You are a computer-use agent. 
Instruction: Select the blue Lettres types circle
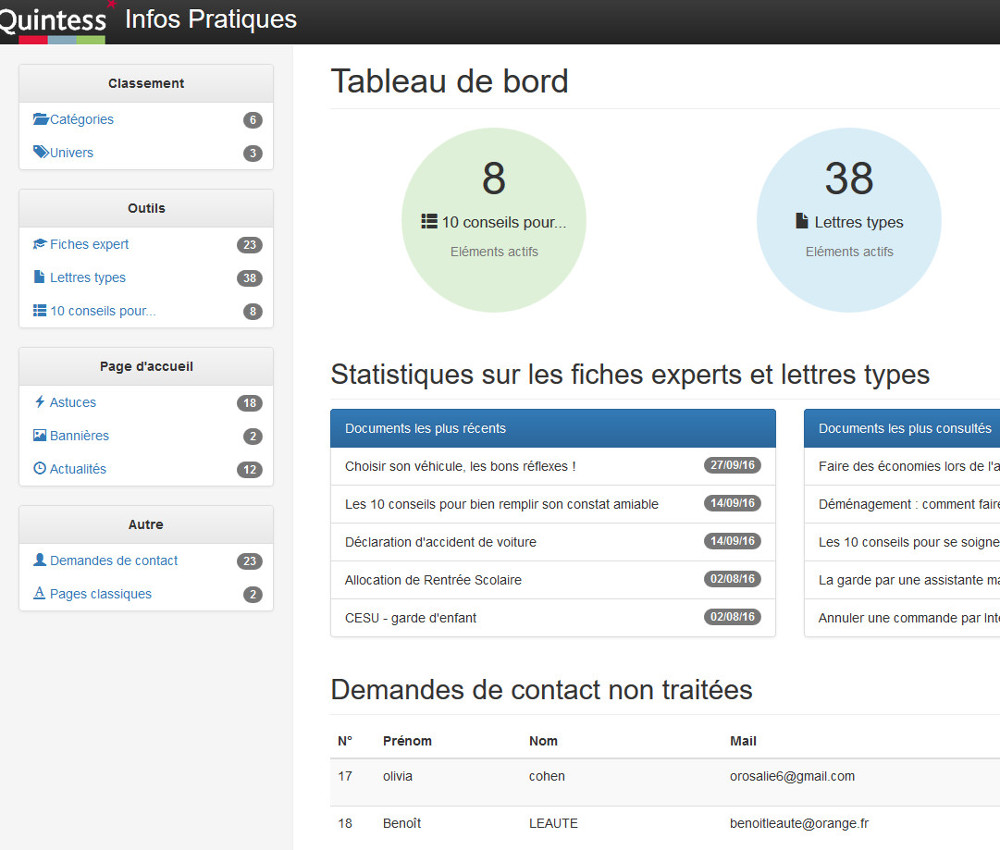click(849, 220)
